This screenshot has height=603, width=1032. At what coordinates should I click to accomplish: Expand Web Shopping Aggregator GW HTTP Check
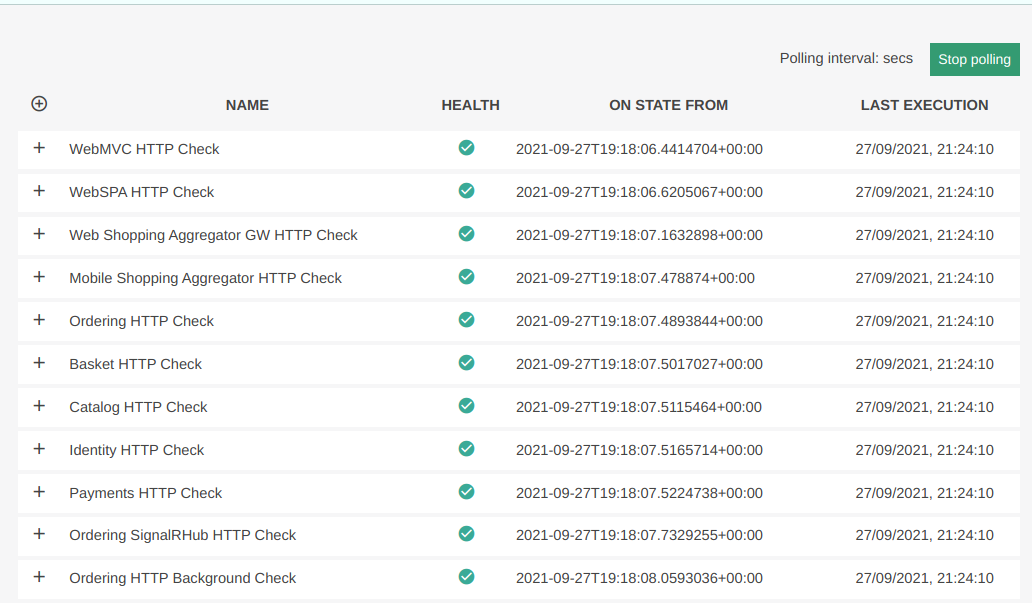tap(39, 234)
